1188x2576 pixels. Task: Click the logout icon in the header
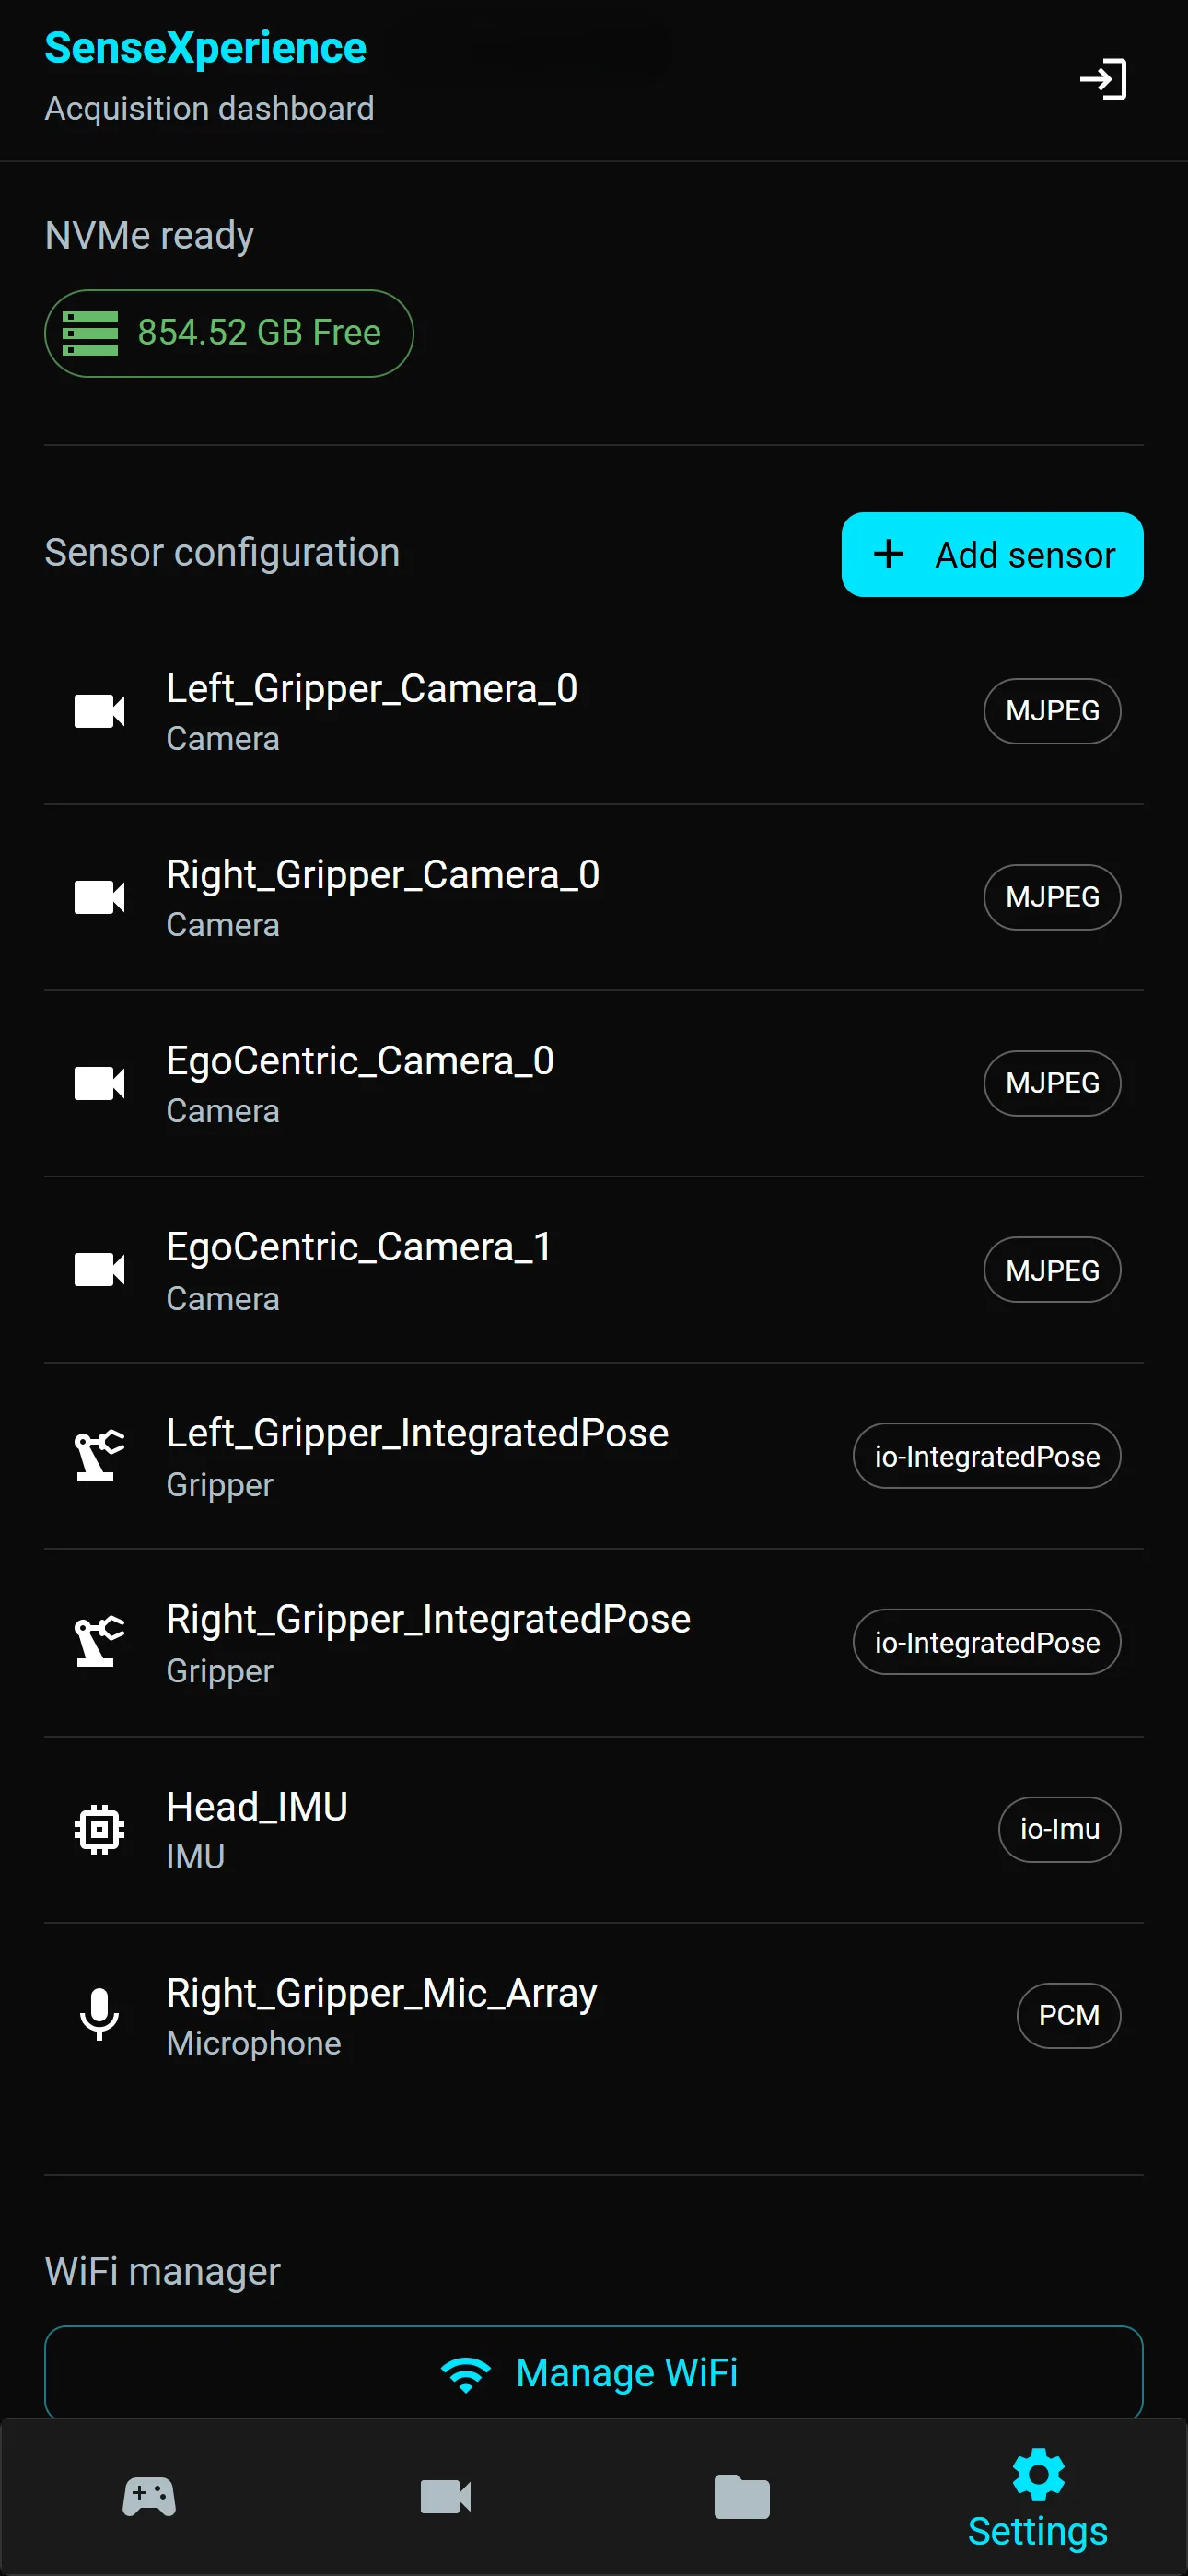[1103, 80]
